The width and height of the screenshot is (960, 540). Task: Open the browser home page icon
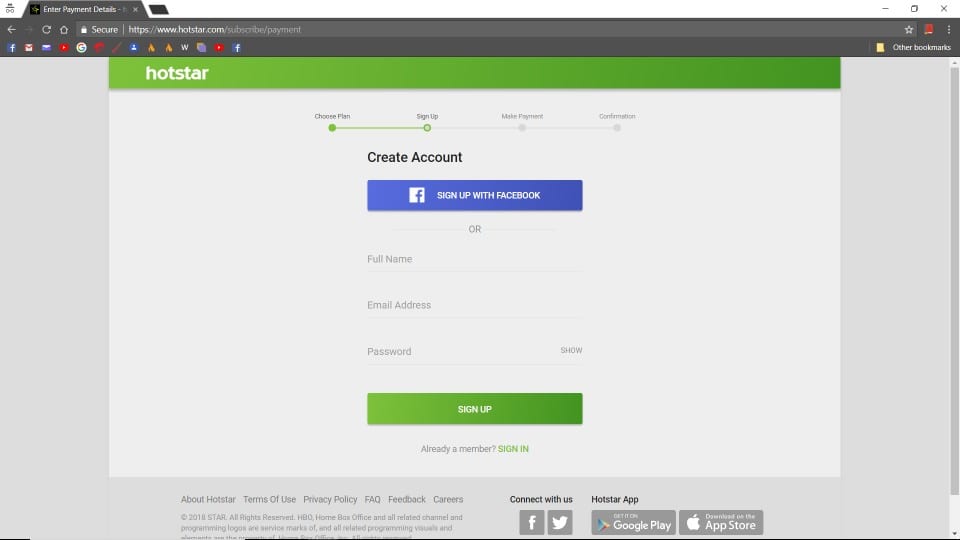click(x=64, y=29)
